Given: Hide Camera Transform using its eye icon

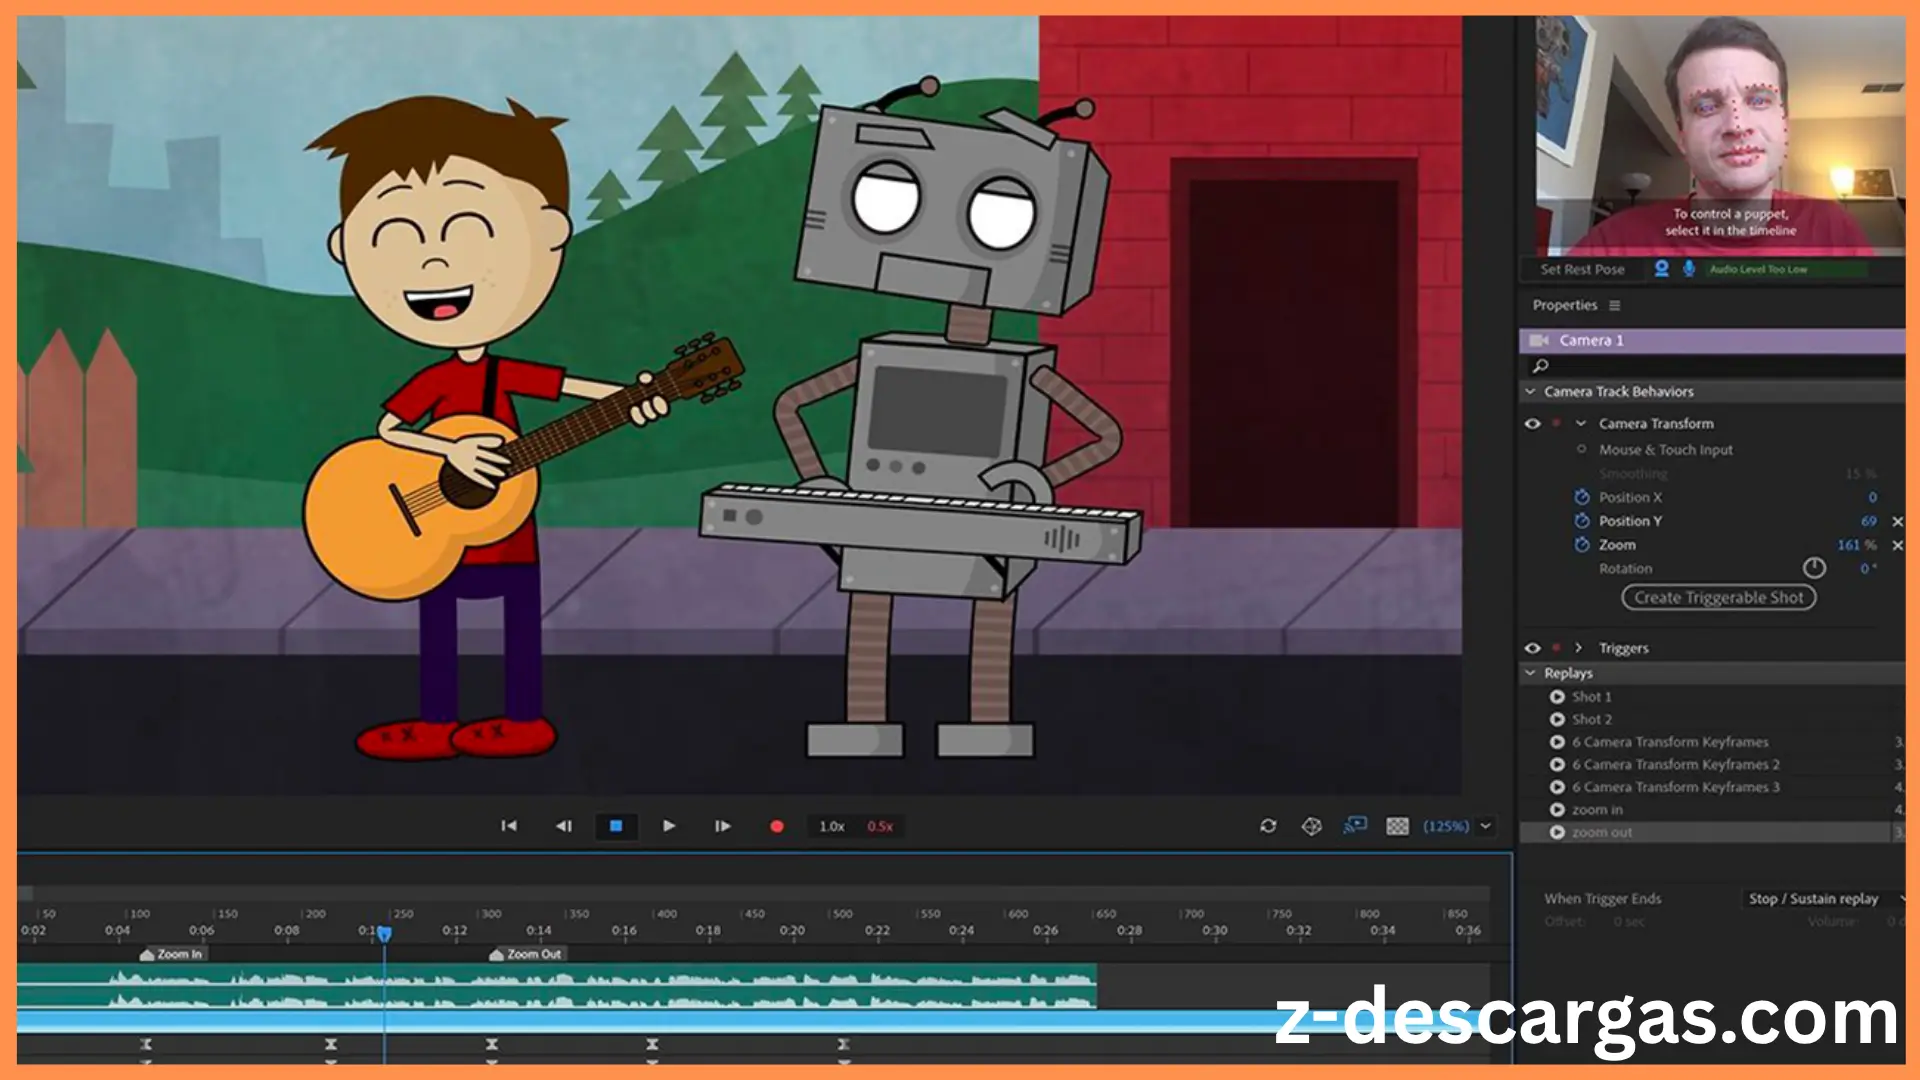Looking at the screenshot, I should [x=1532, y=423].
